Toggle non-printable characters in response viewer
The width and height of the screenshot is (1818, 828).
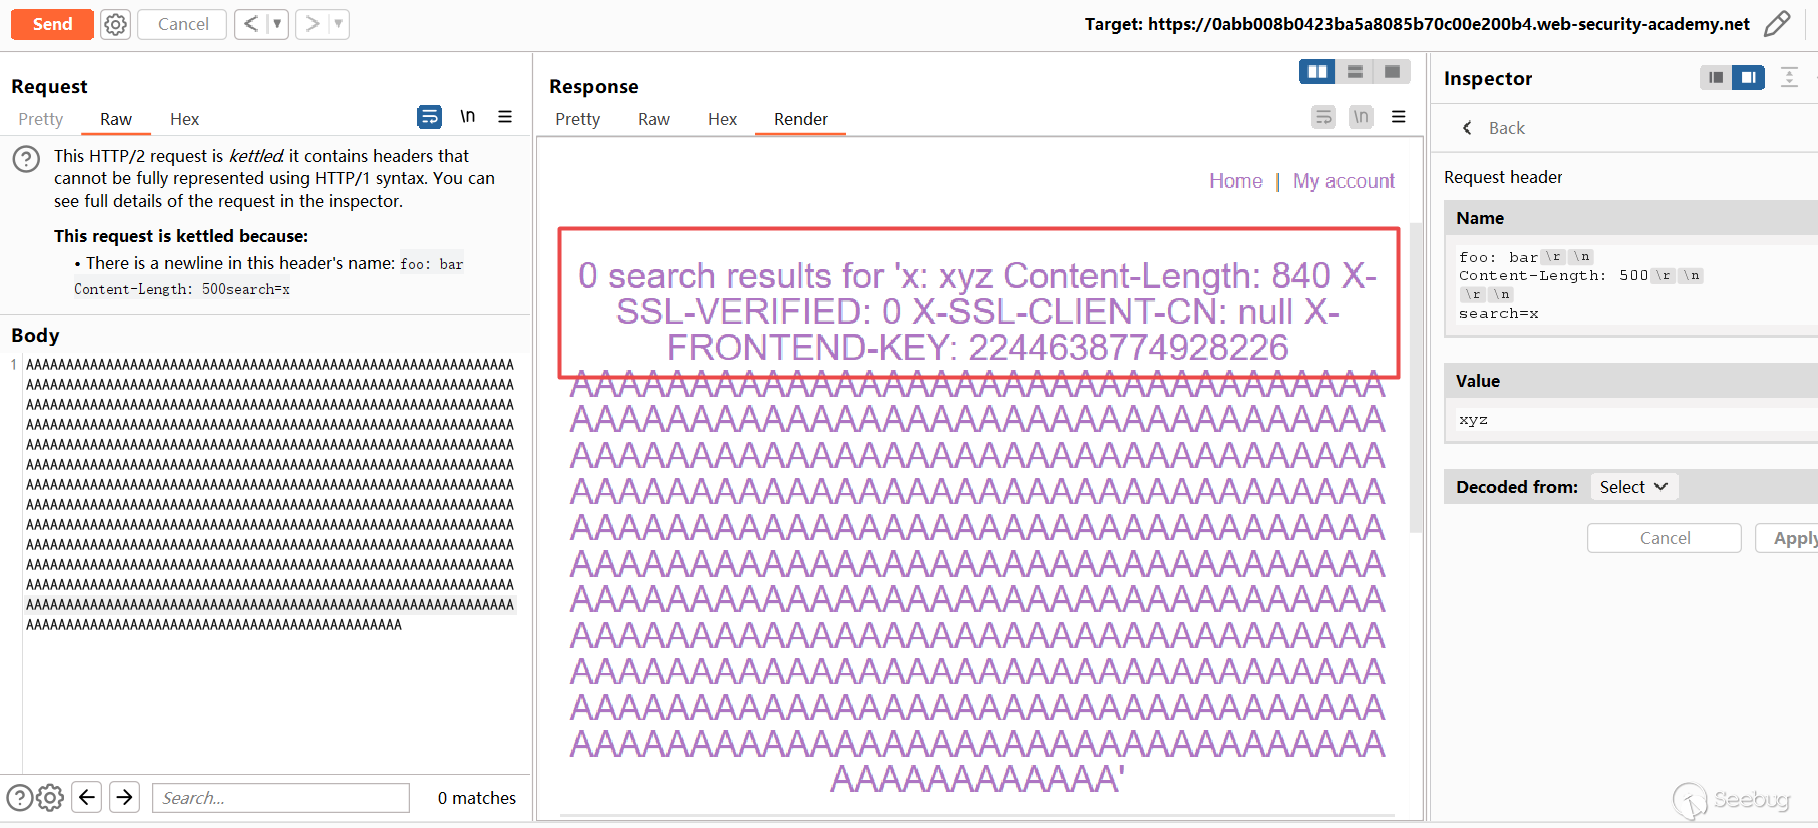[x=1361, y=117]
